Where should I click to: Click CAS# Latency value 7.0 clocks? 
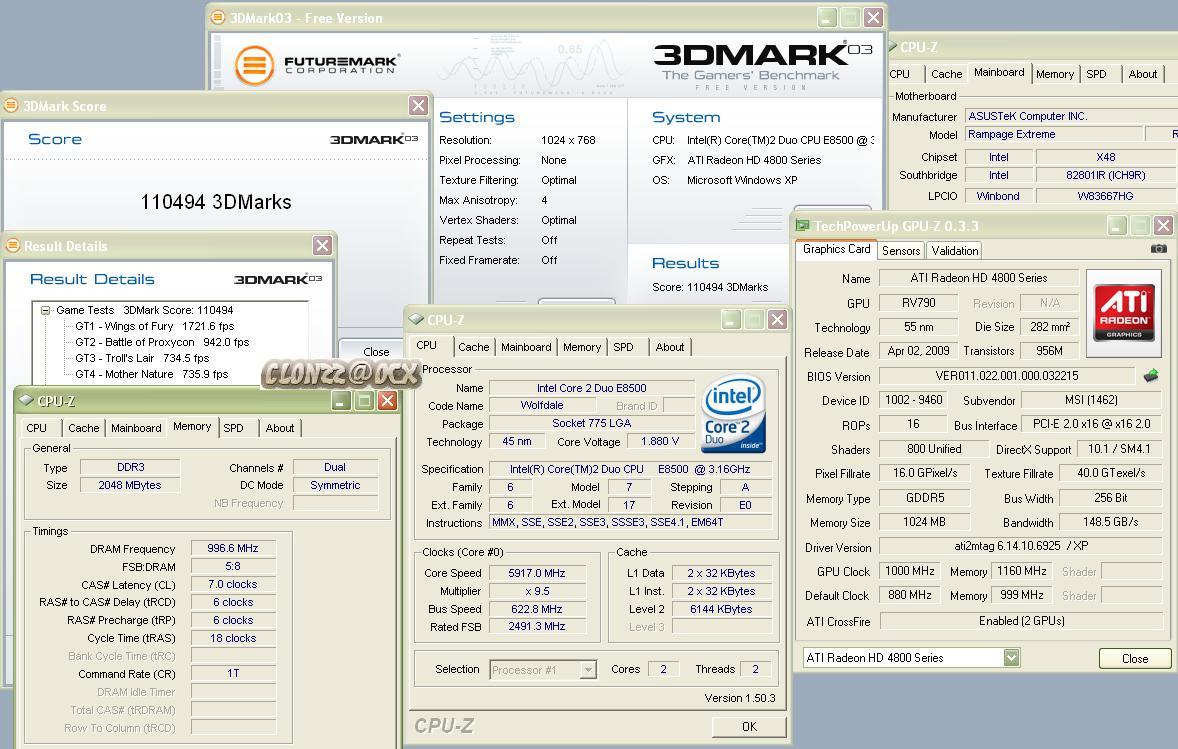233,584
